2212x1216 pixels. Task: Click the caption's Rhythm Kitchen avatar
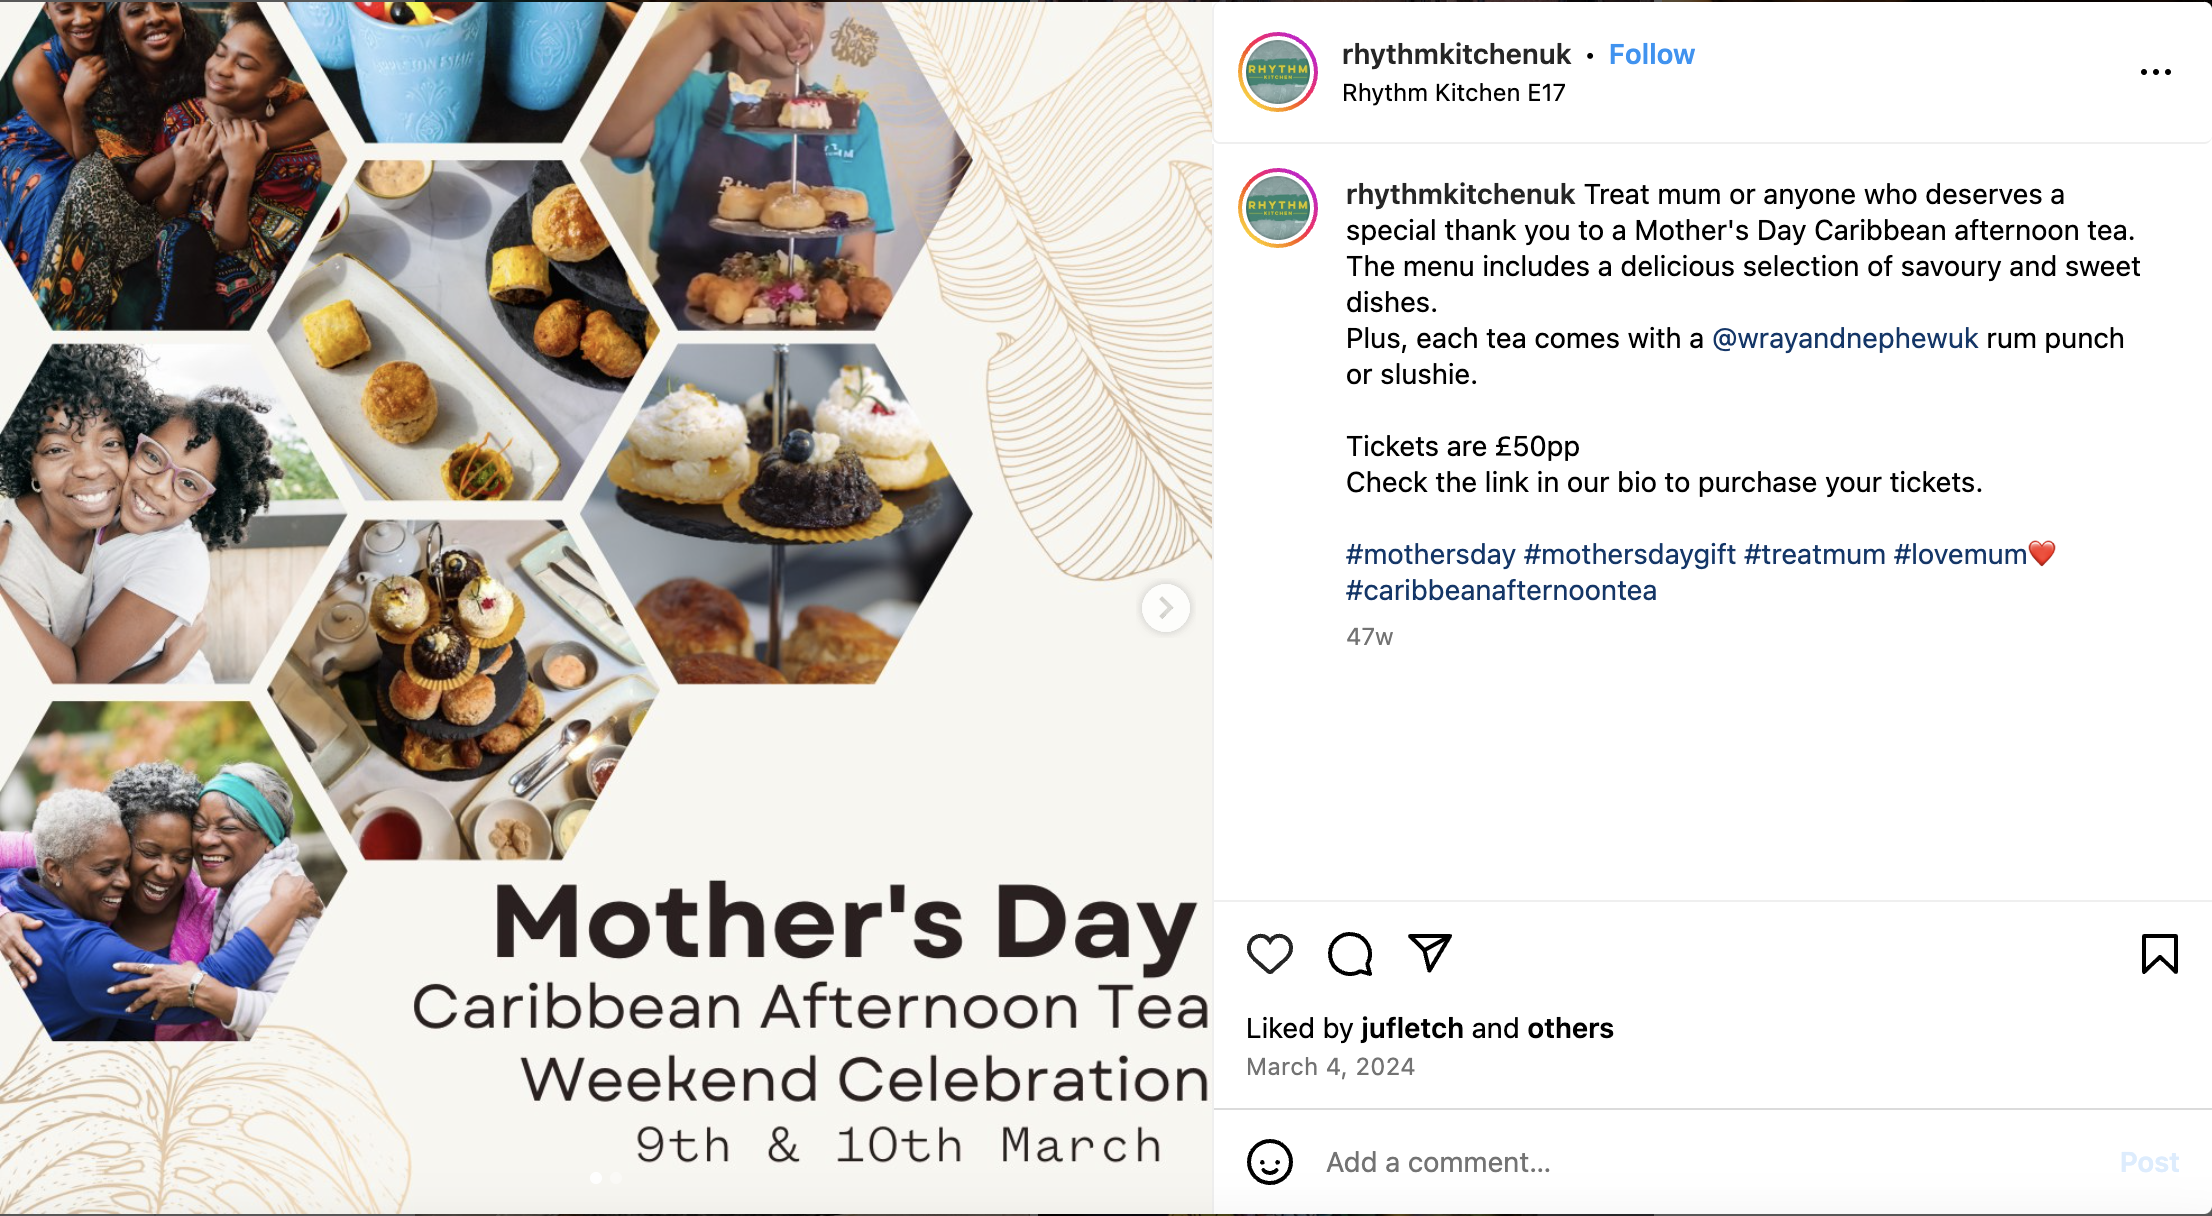coord(1277,207)
